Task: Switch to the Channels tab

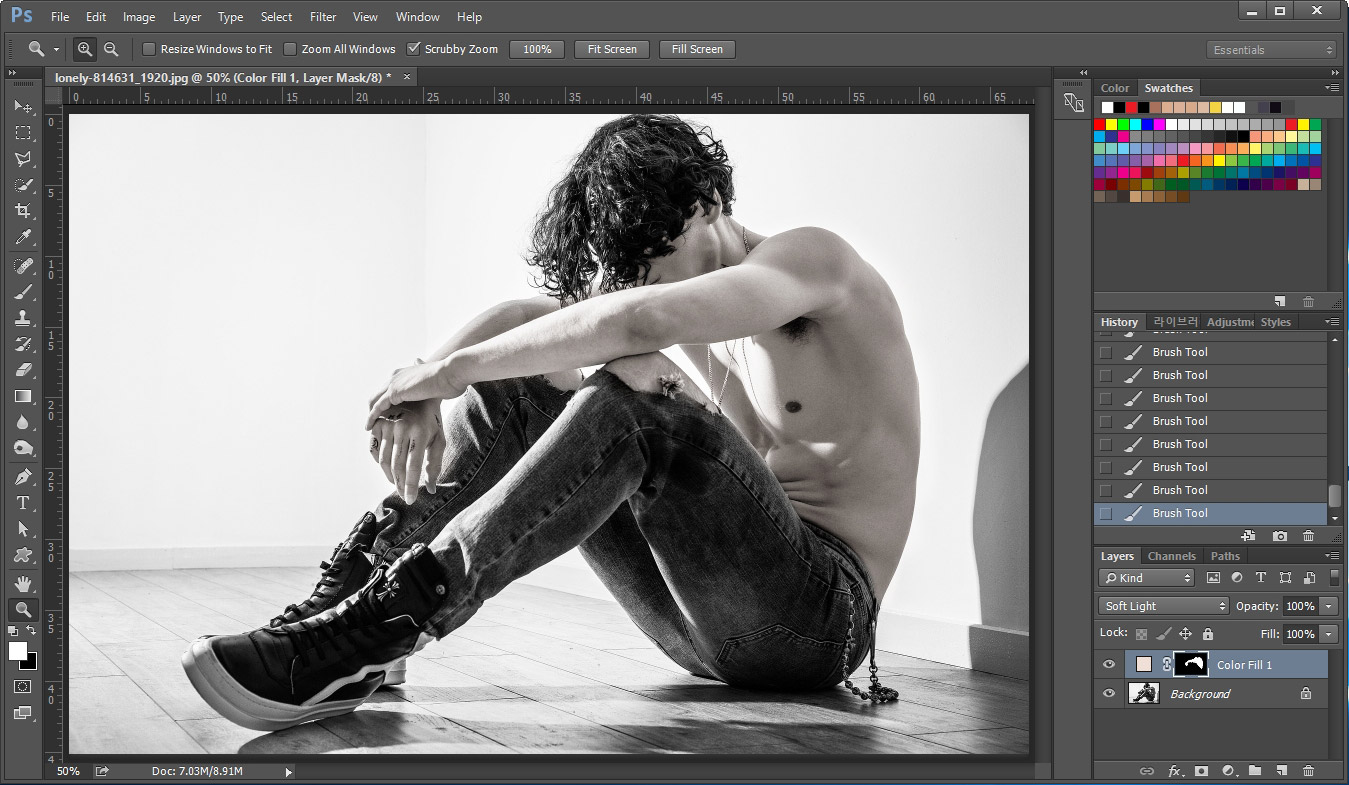Action: pyautogui.click(x=1171, y=556)
